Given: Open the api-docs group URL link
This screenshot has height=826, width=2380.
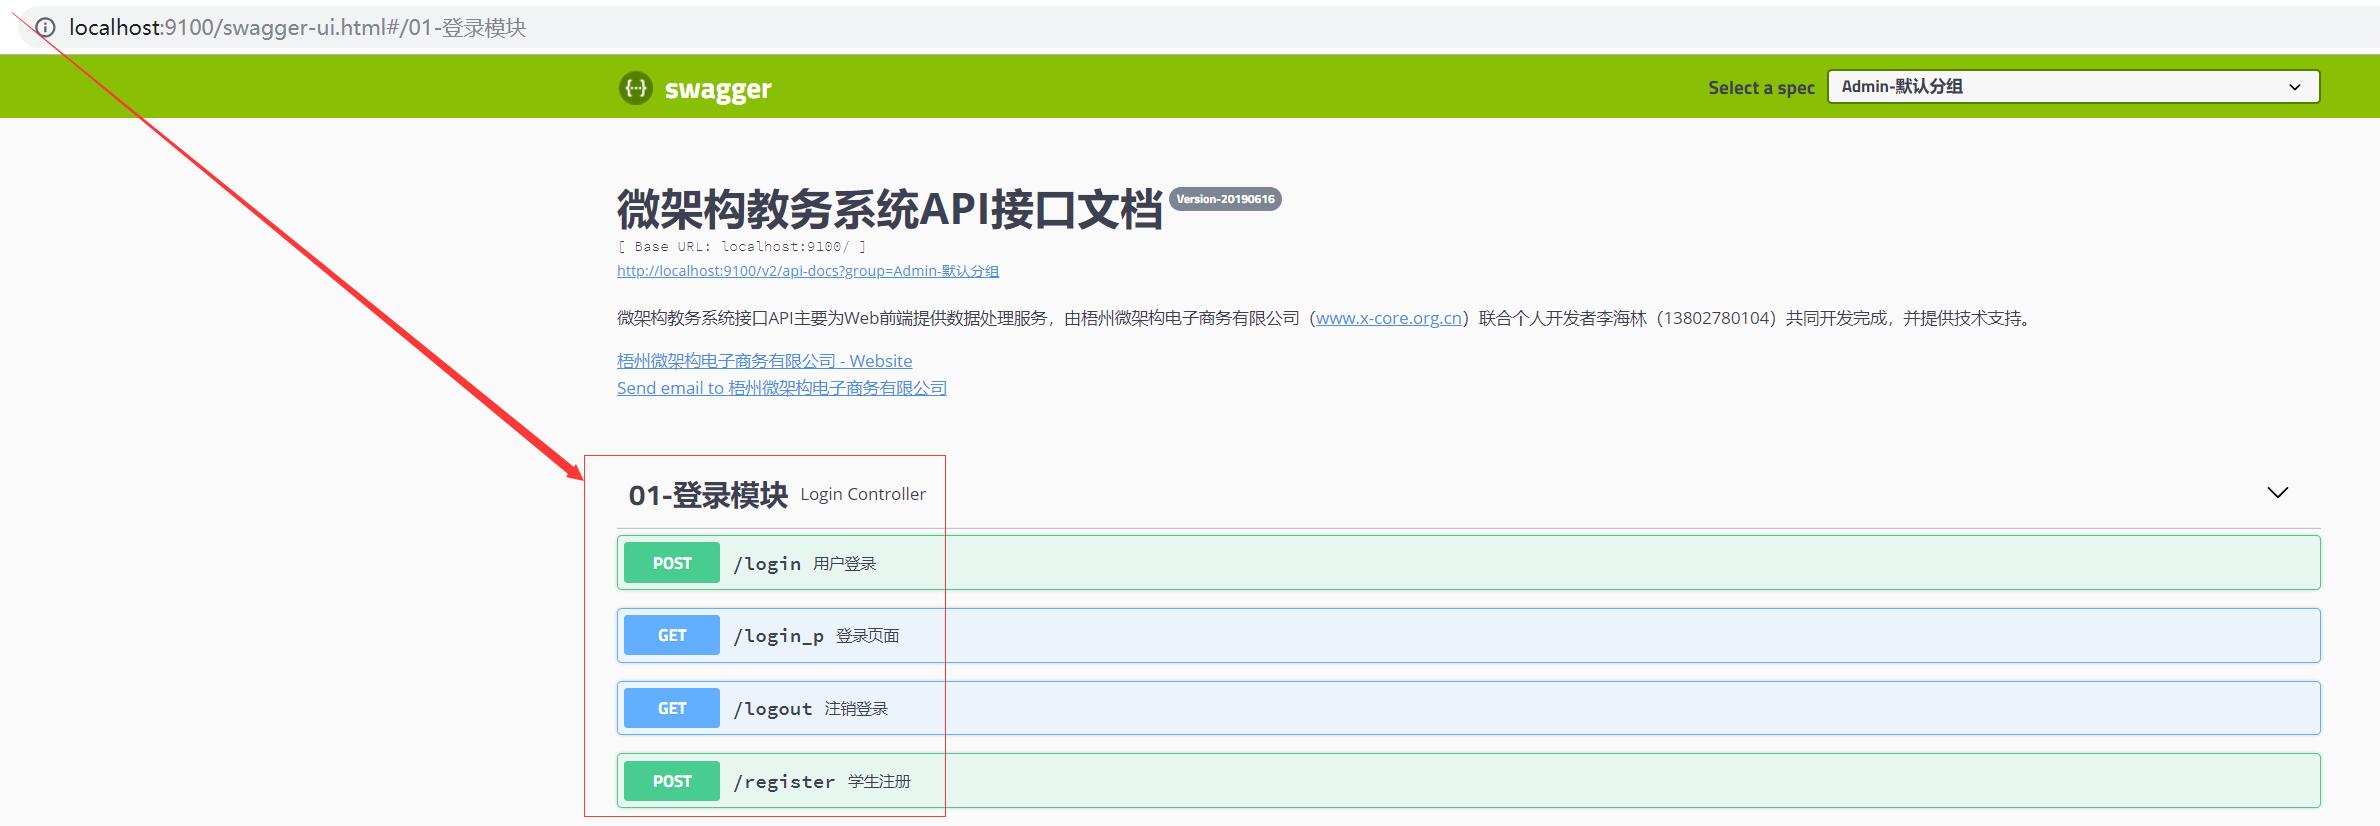Looking at the screenshot, I should click(x=808, y=271).
